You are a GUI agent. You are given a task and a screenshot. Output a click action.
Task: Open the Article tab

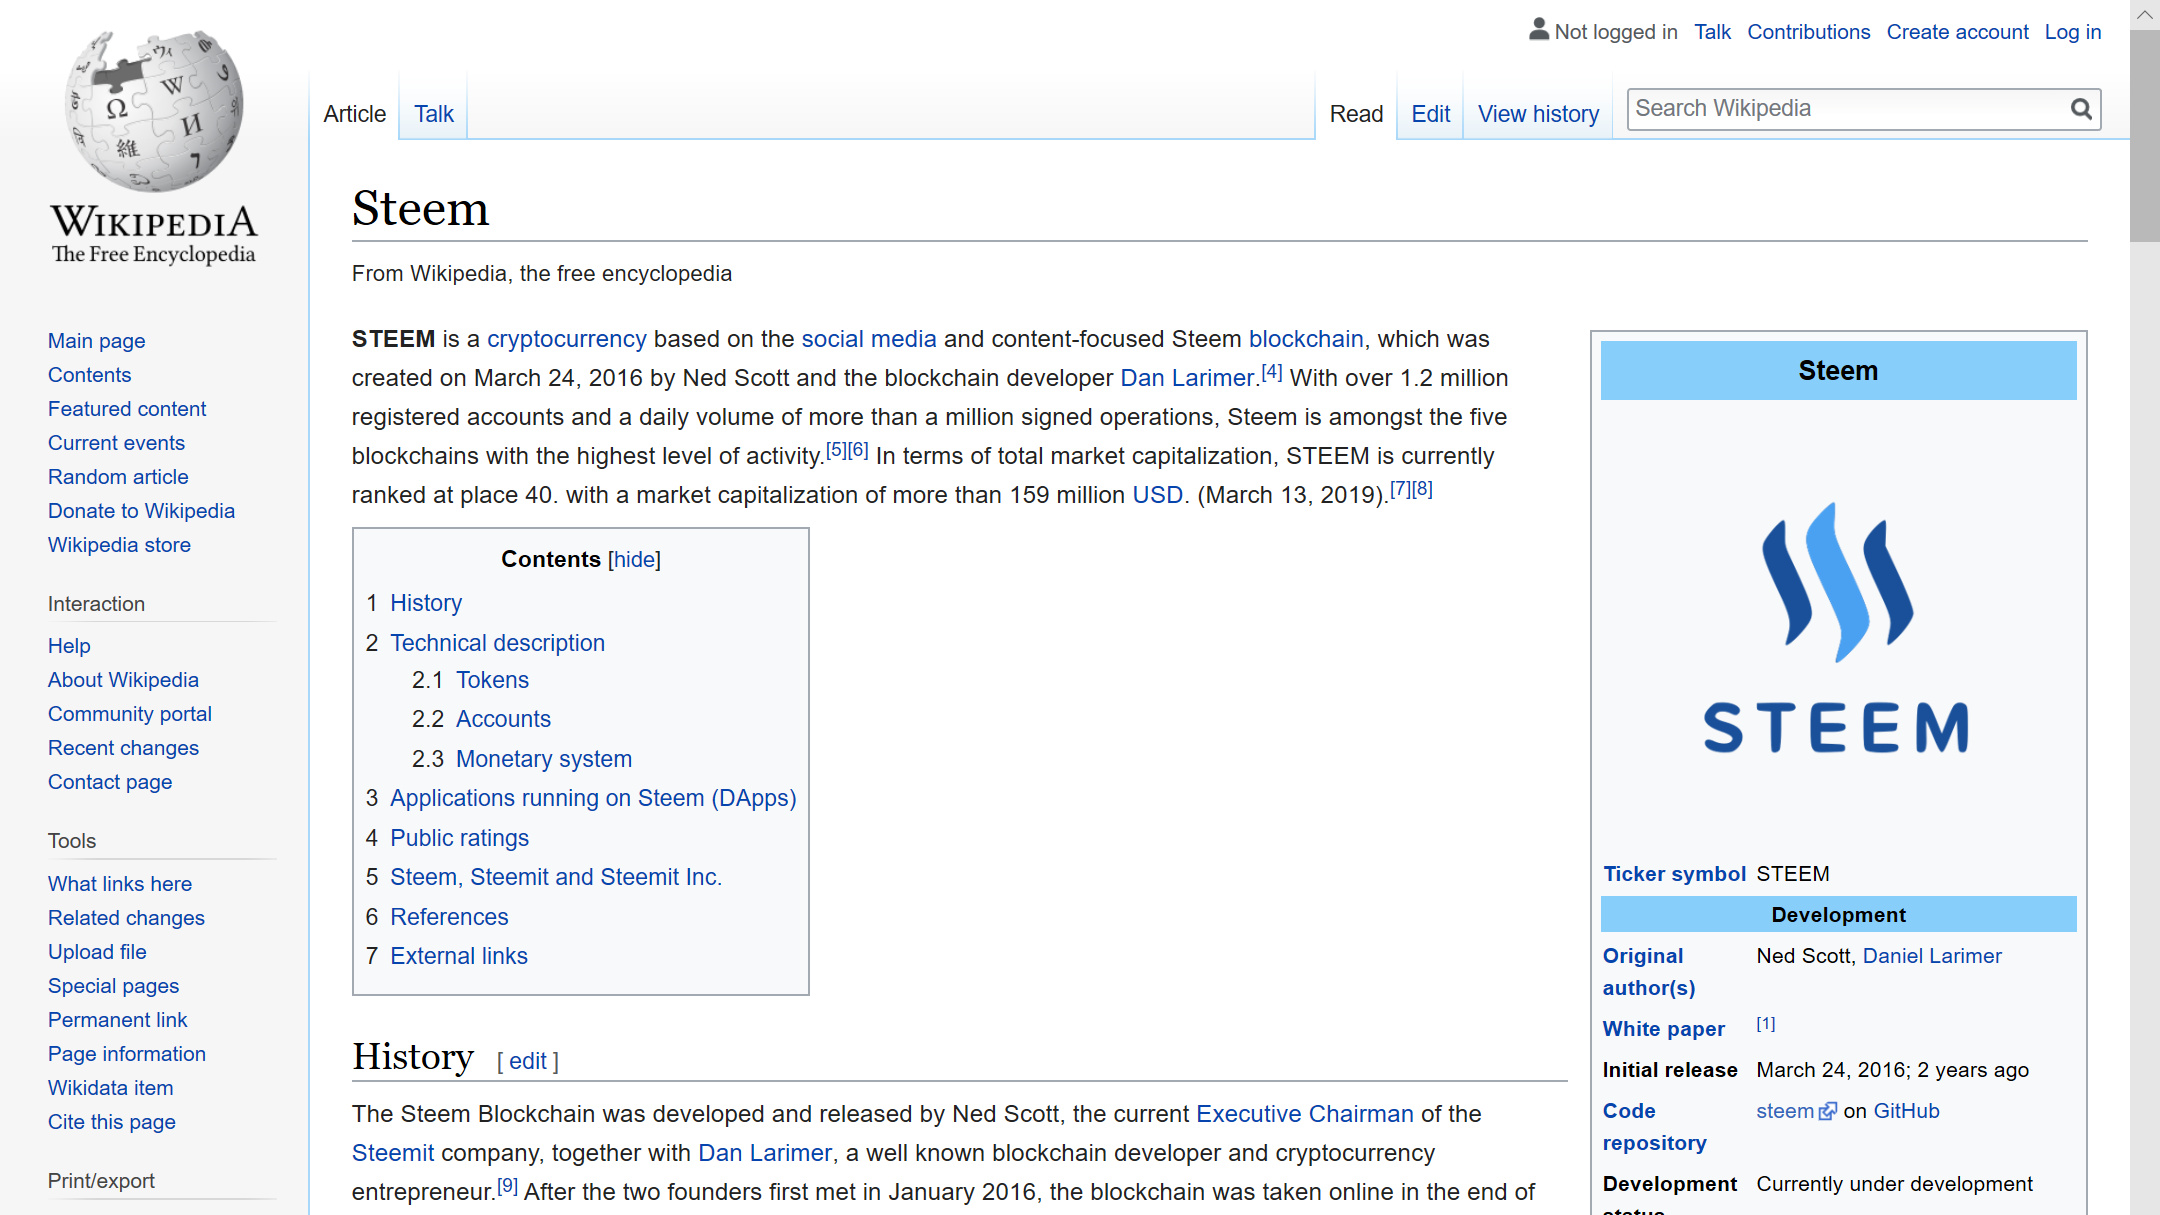354,114
